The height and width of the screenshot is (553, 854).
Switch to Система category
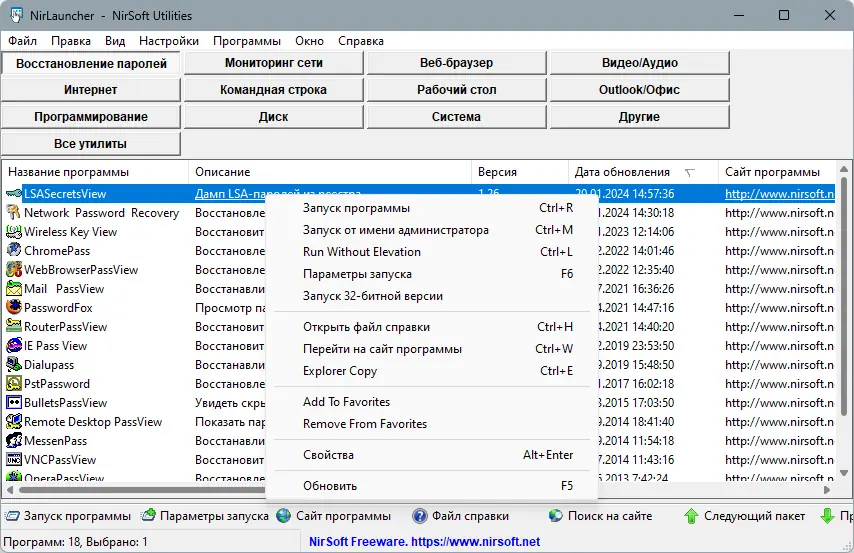click(456, 117)
